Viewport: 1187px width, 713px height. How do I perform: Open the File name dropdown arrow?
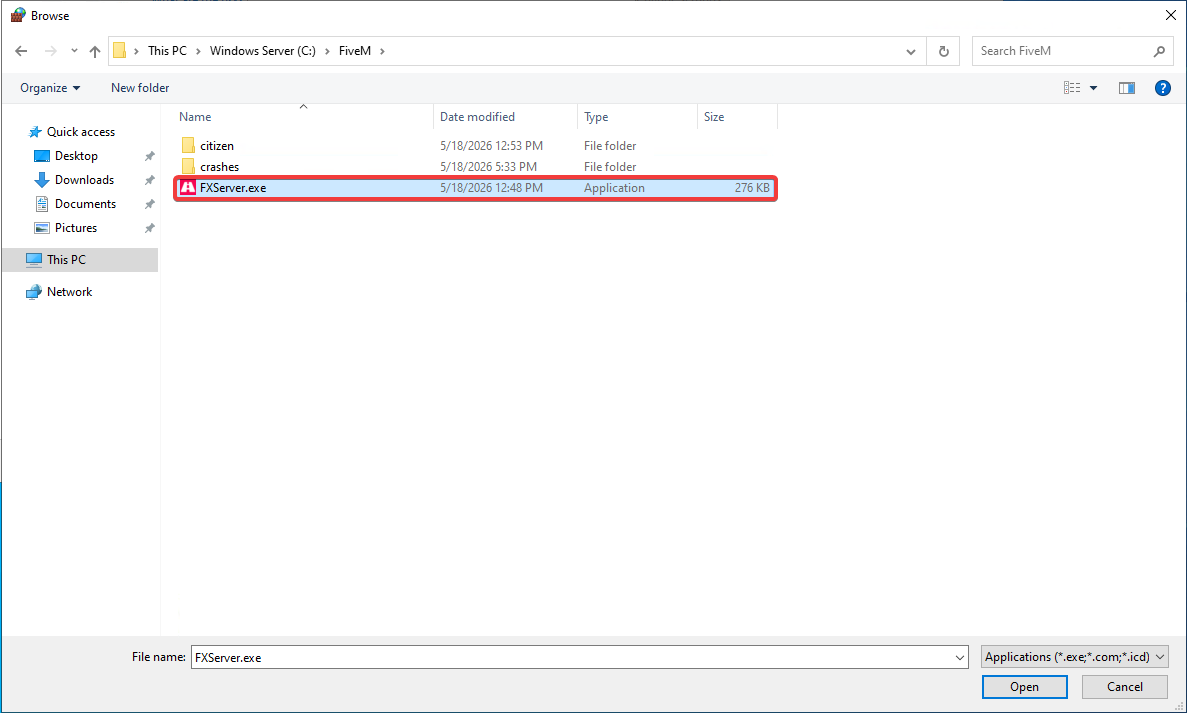coord(960,657)
